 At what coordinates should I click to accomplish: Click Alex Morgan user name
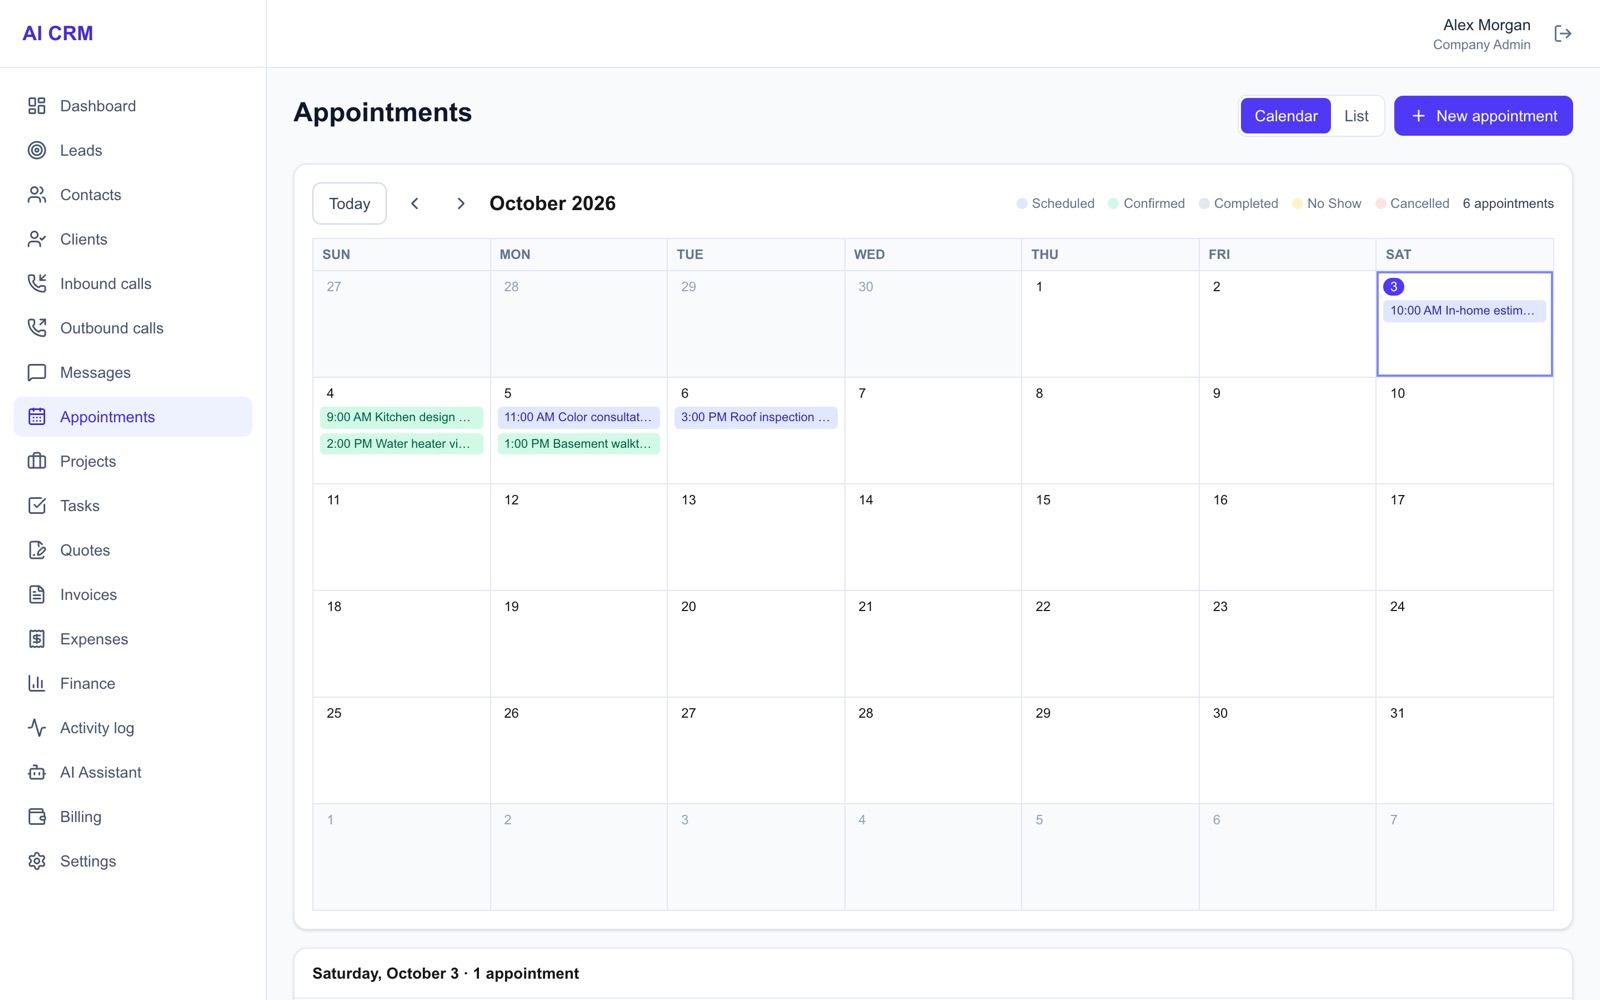click(x=1486, y=25)
